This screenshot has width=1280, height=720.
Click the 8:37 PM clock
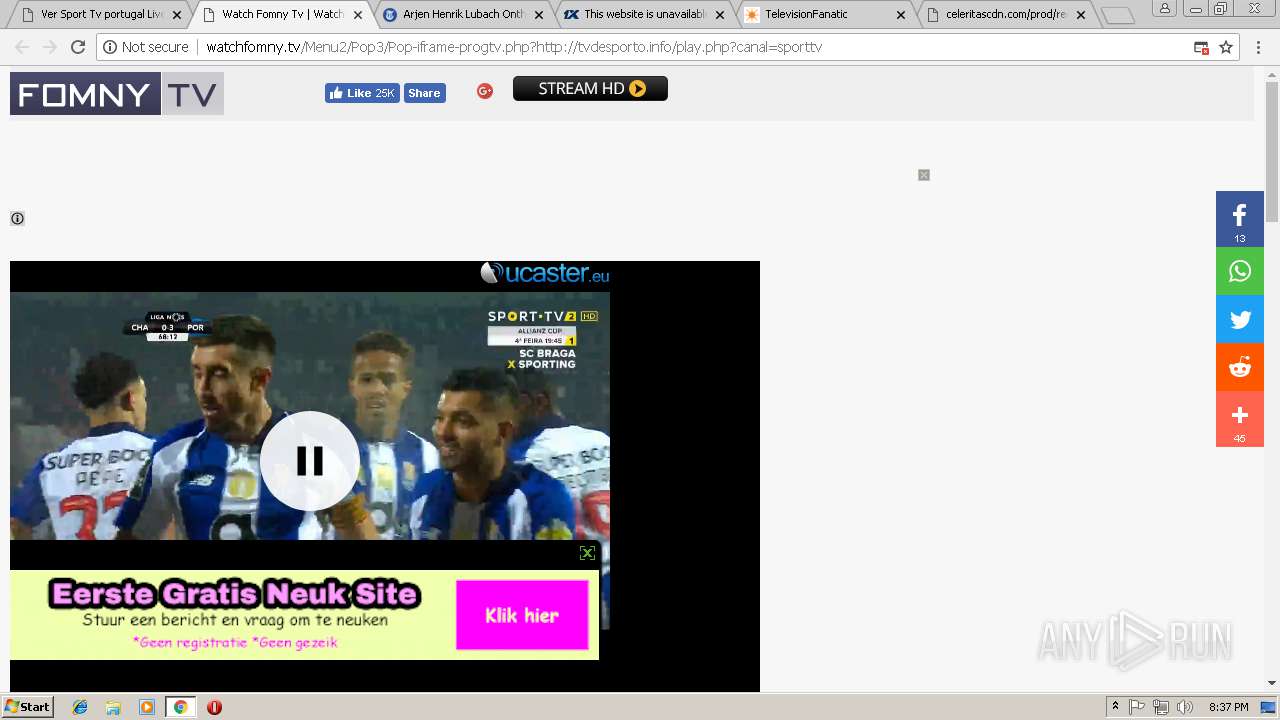click(1229, 707)
